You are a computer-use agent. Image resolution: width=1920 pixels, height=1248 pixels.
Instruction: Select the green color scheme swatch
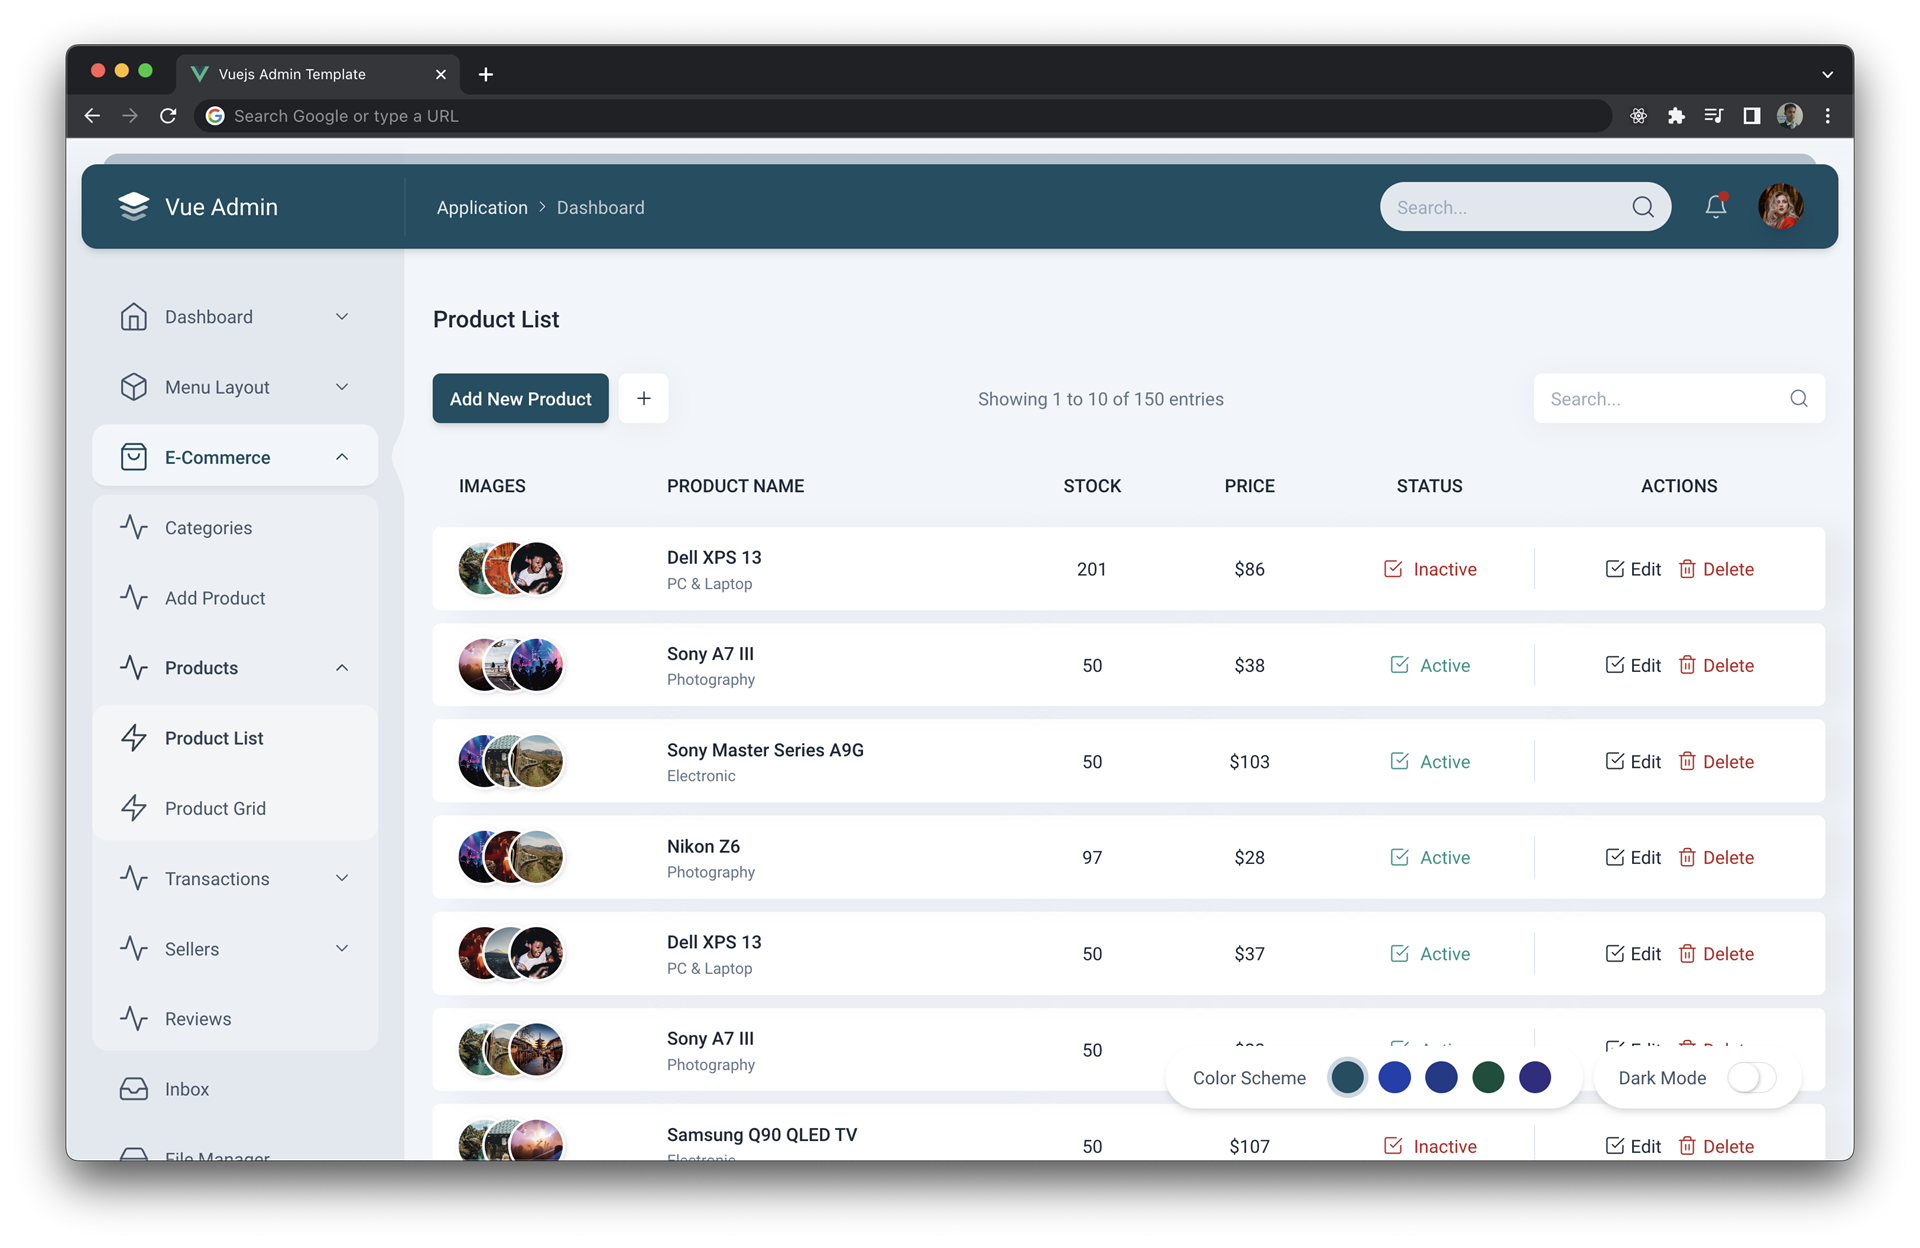(1488, 1077)
